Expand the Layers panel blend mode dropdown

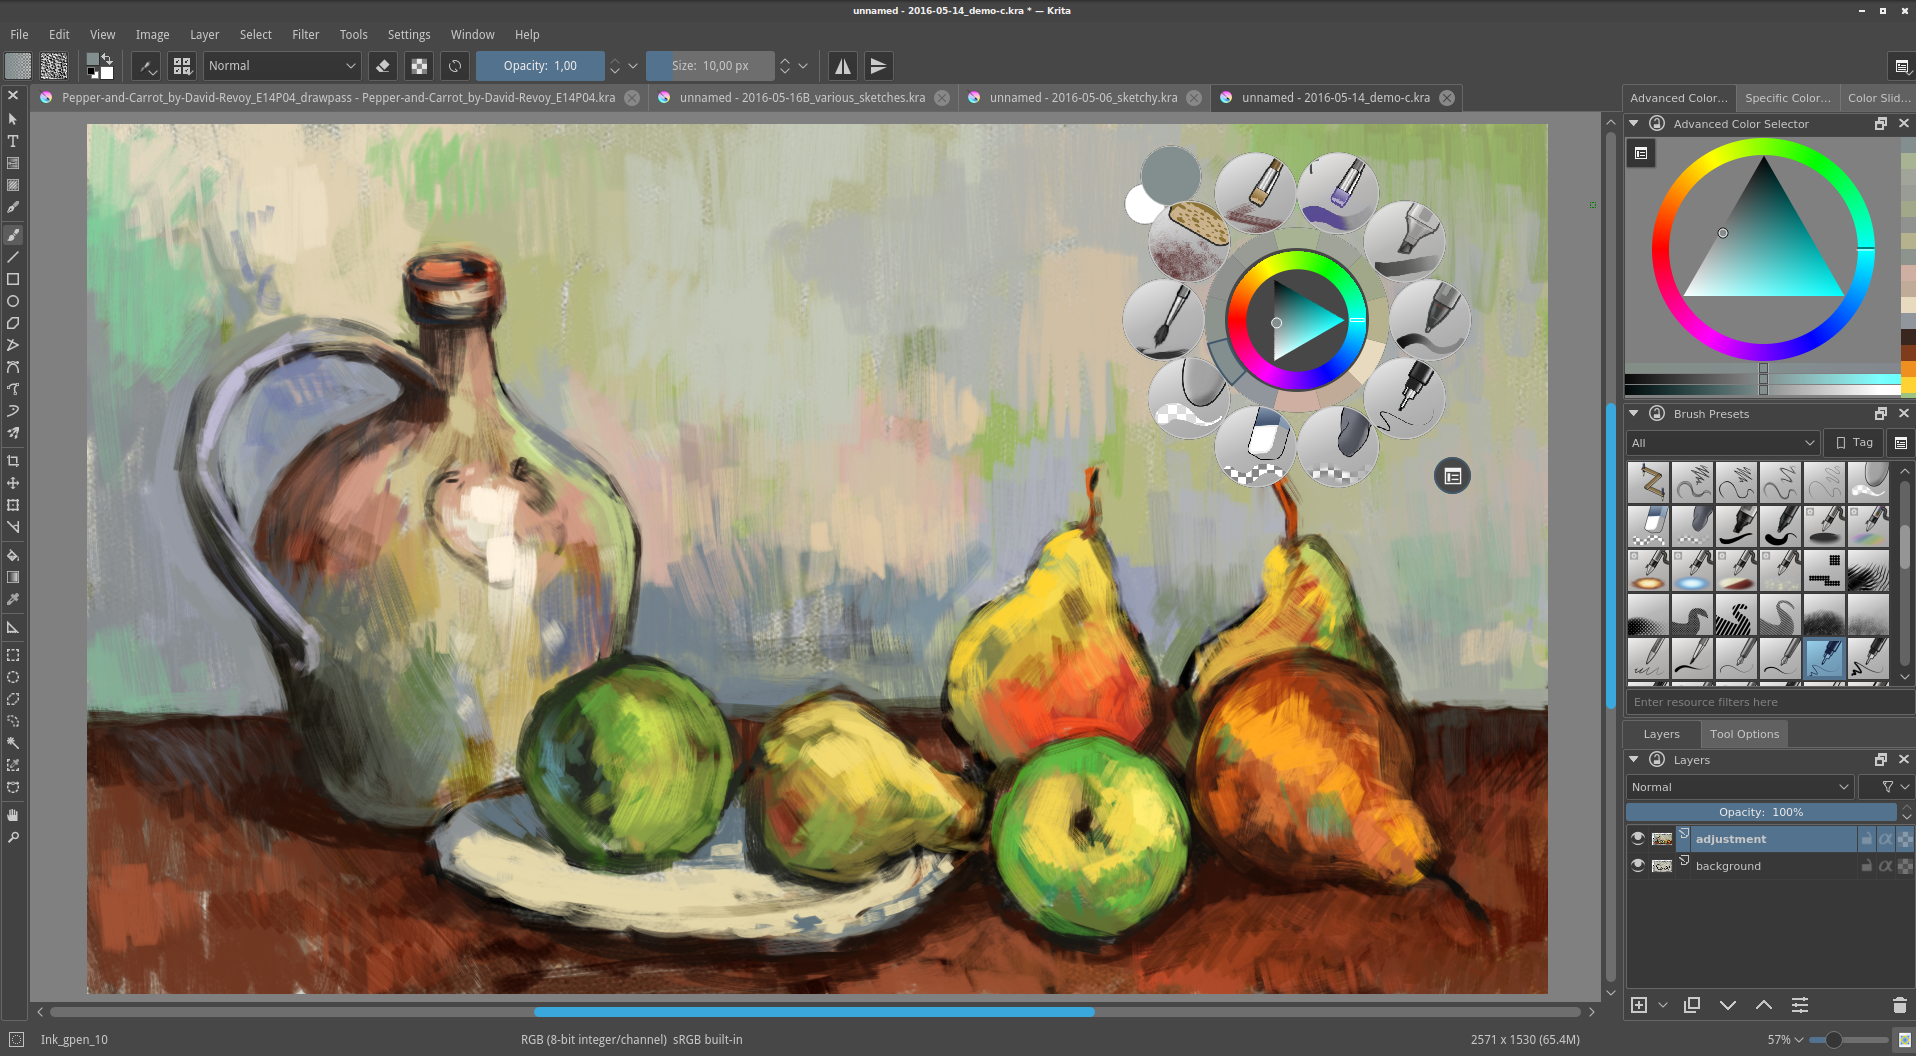click(x=1739, y=787)
